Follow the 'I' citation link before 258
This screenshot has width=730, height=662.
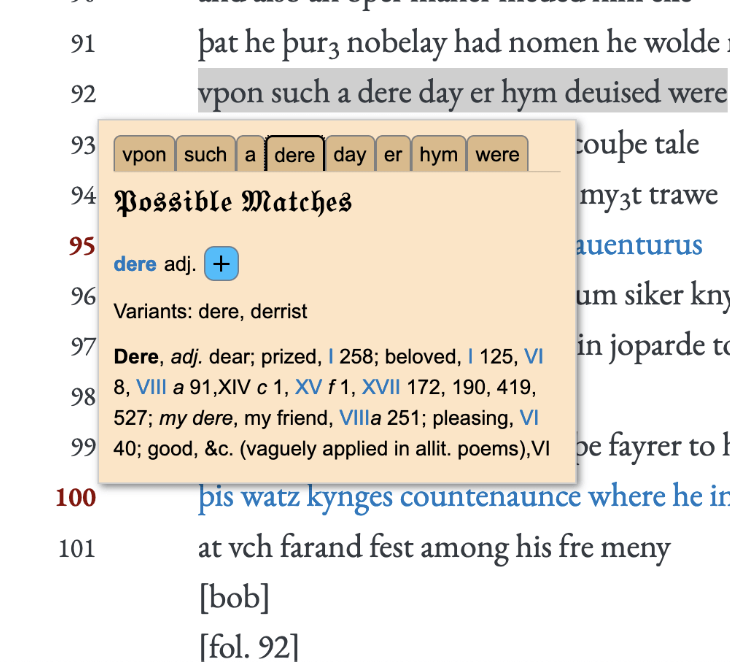click(331, 355)
